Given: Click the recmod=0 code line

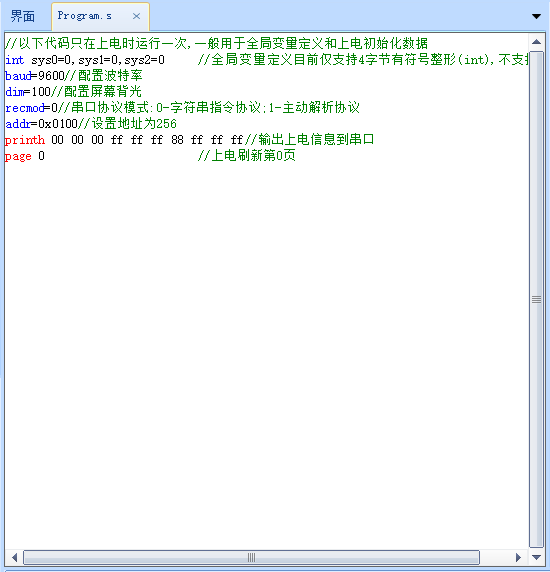Looking at the screenshot, I should pos(182,108).
